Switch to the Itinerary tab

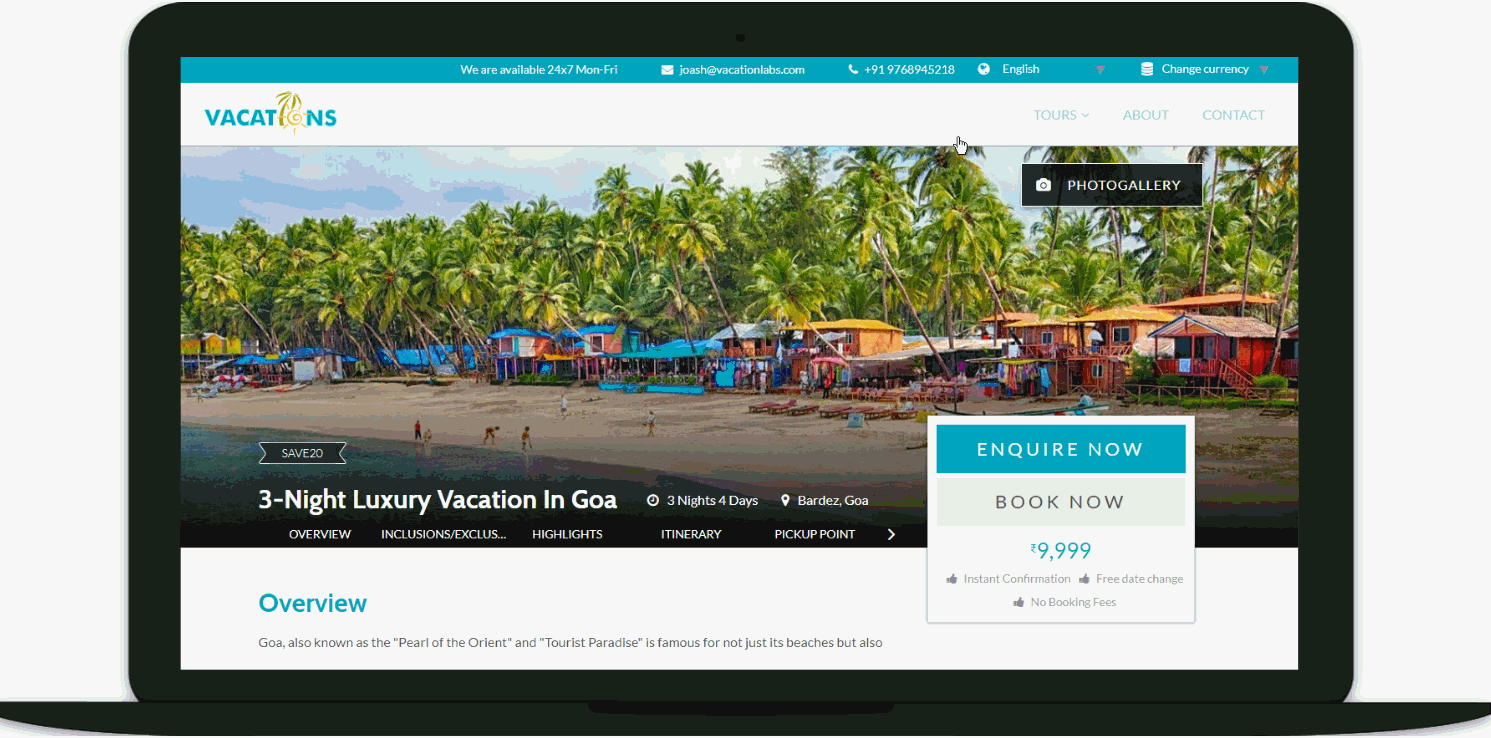[x=691, y=534]
